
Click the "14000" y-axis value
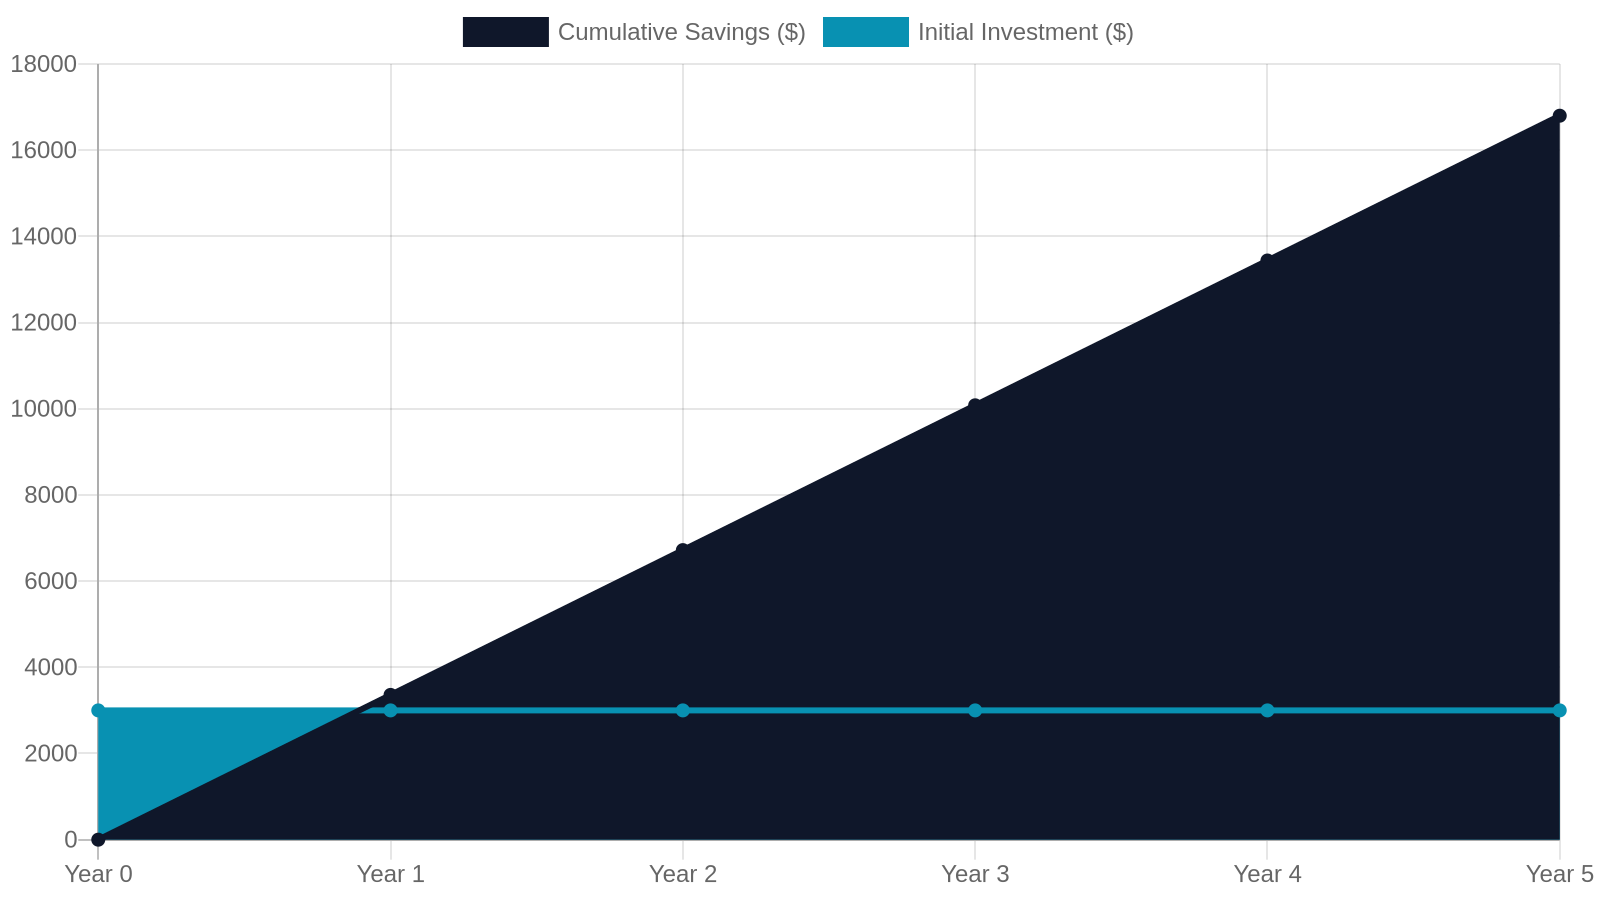pos(44,236)
